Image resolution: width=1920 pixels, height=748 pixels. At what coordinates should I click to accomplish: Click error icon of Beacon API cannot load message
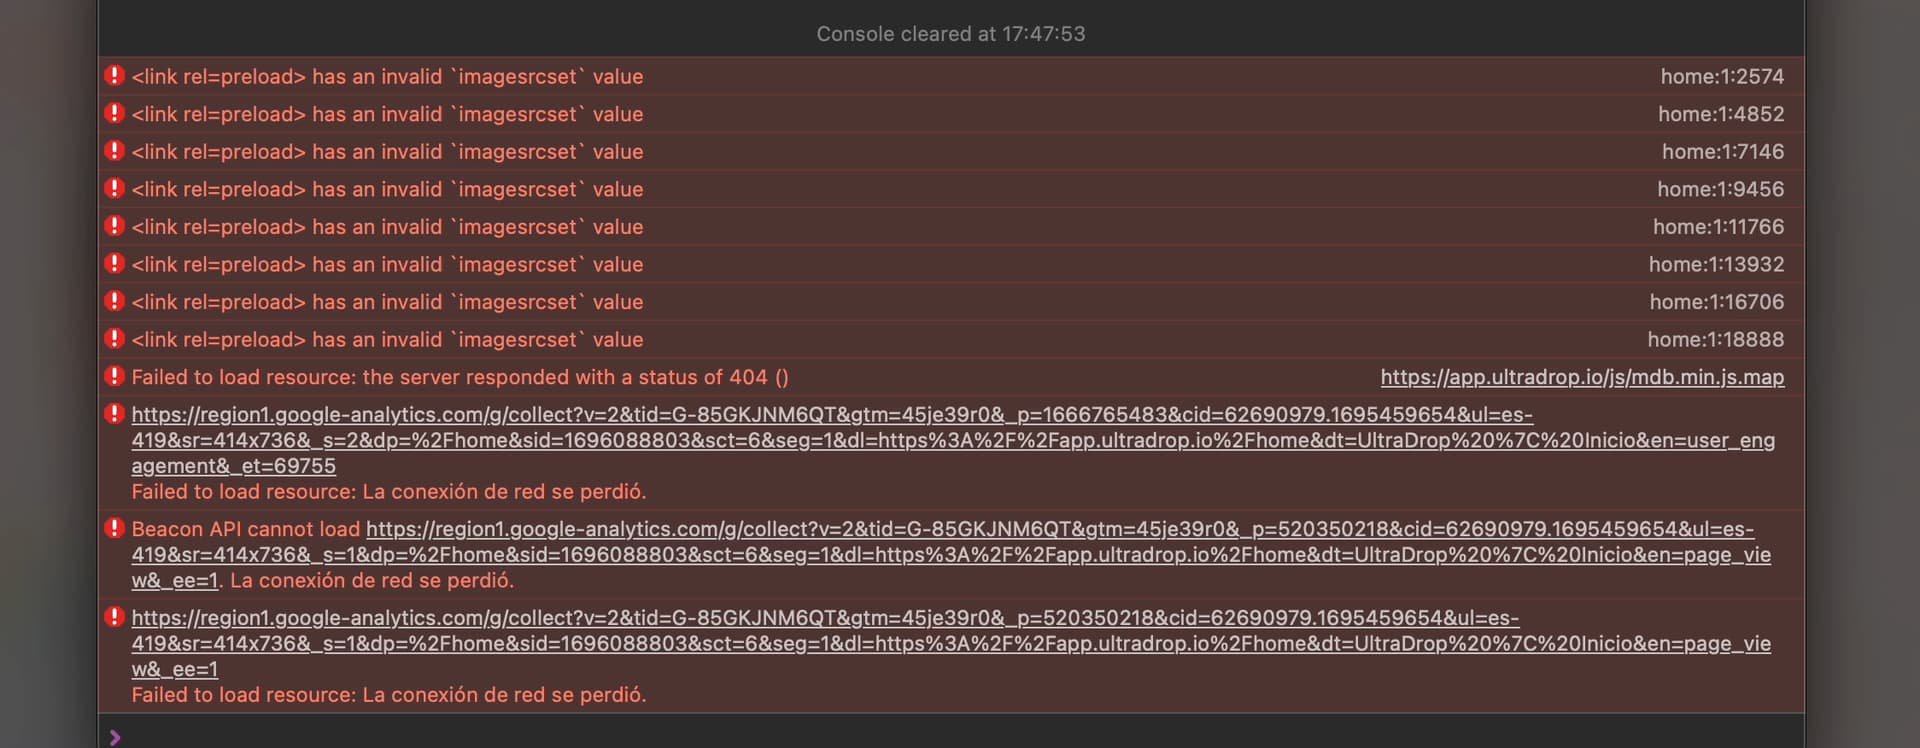pyautogui.click(x=115, y=528)
